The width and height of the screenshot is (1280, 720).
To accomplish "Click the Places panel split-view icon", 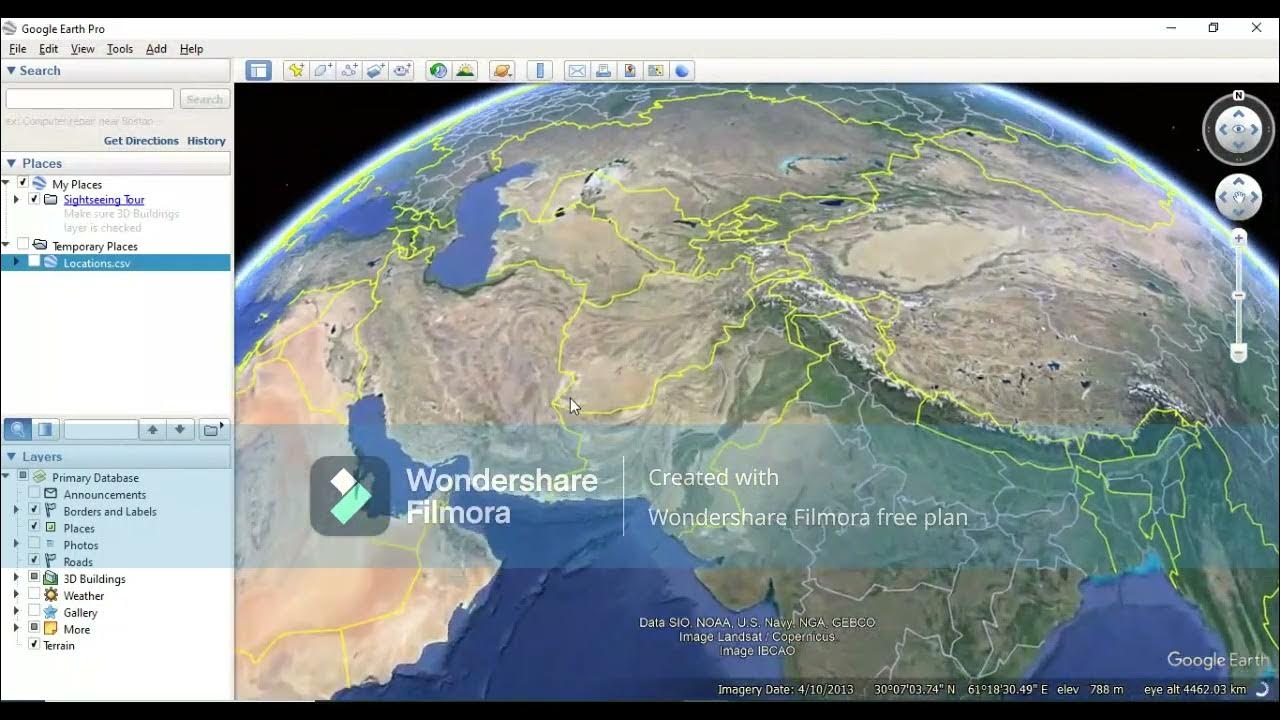I will click(x=45, y=429).
